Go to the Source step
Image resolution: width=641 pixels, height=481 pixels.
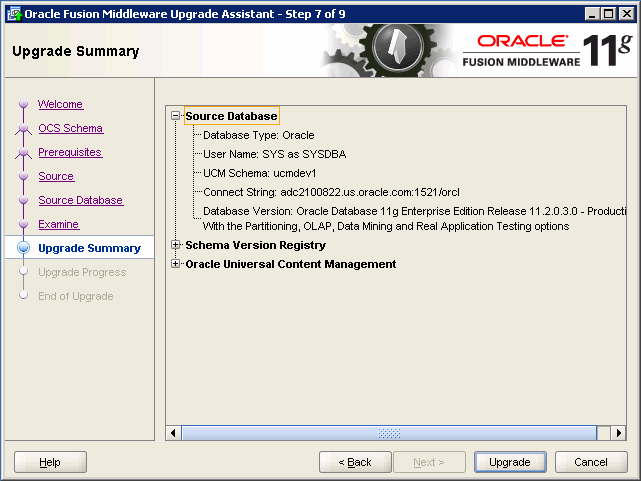56,176
